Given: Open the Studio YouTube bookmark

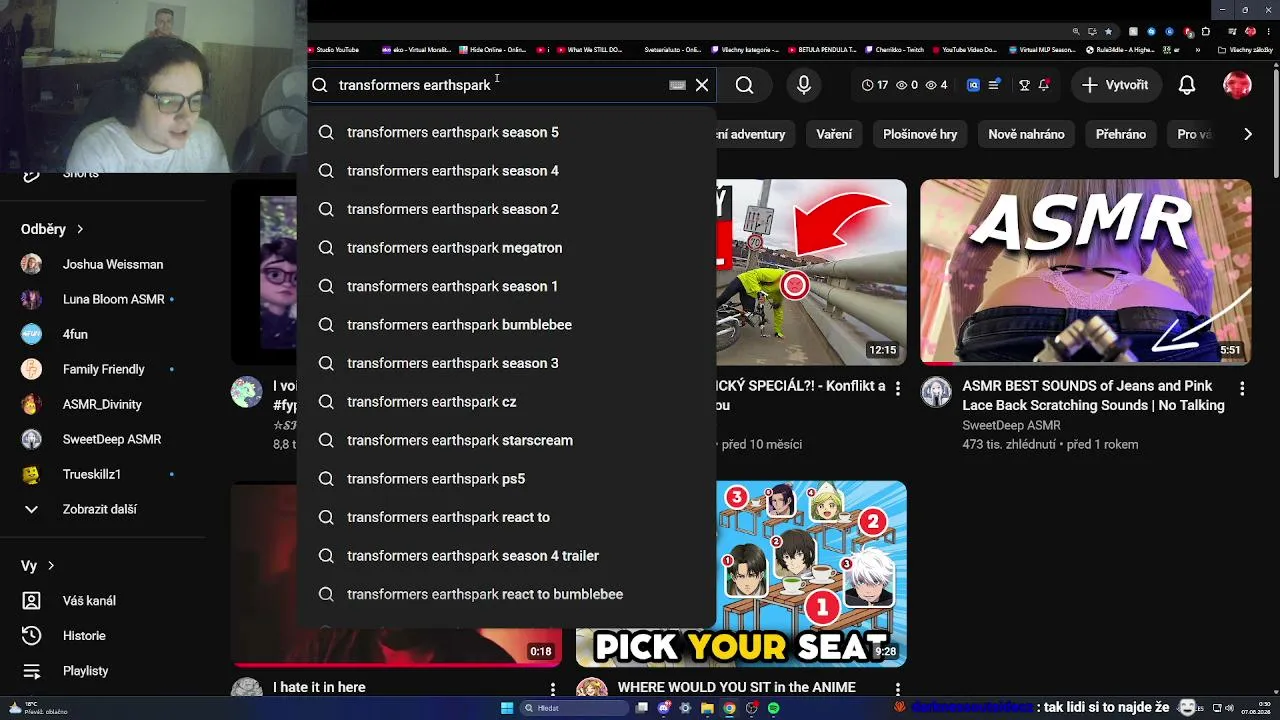Looking at the screenshot, I should pos(334,50).
